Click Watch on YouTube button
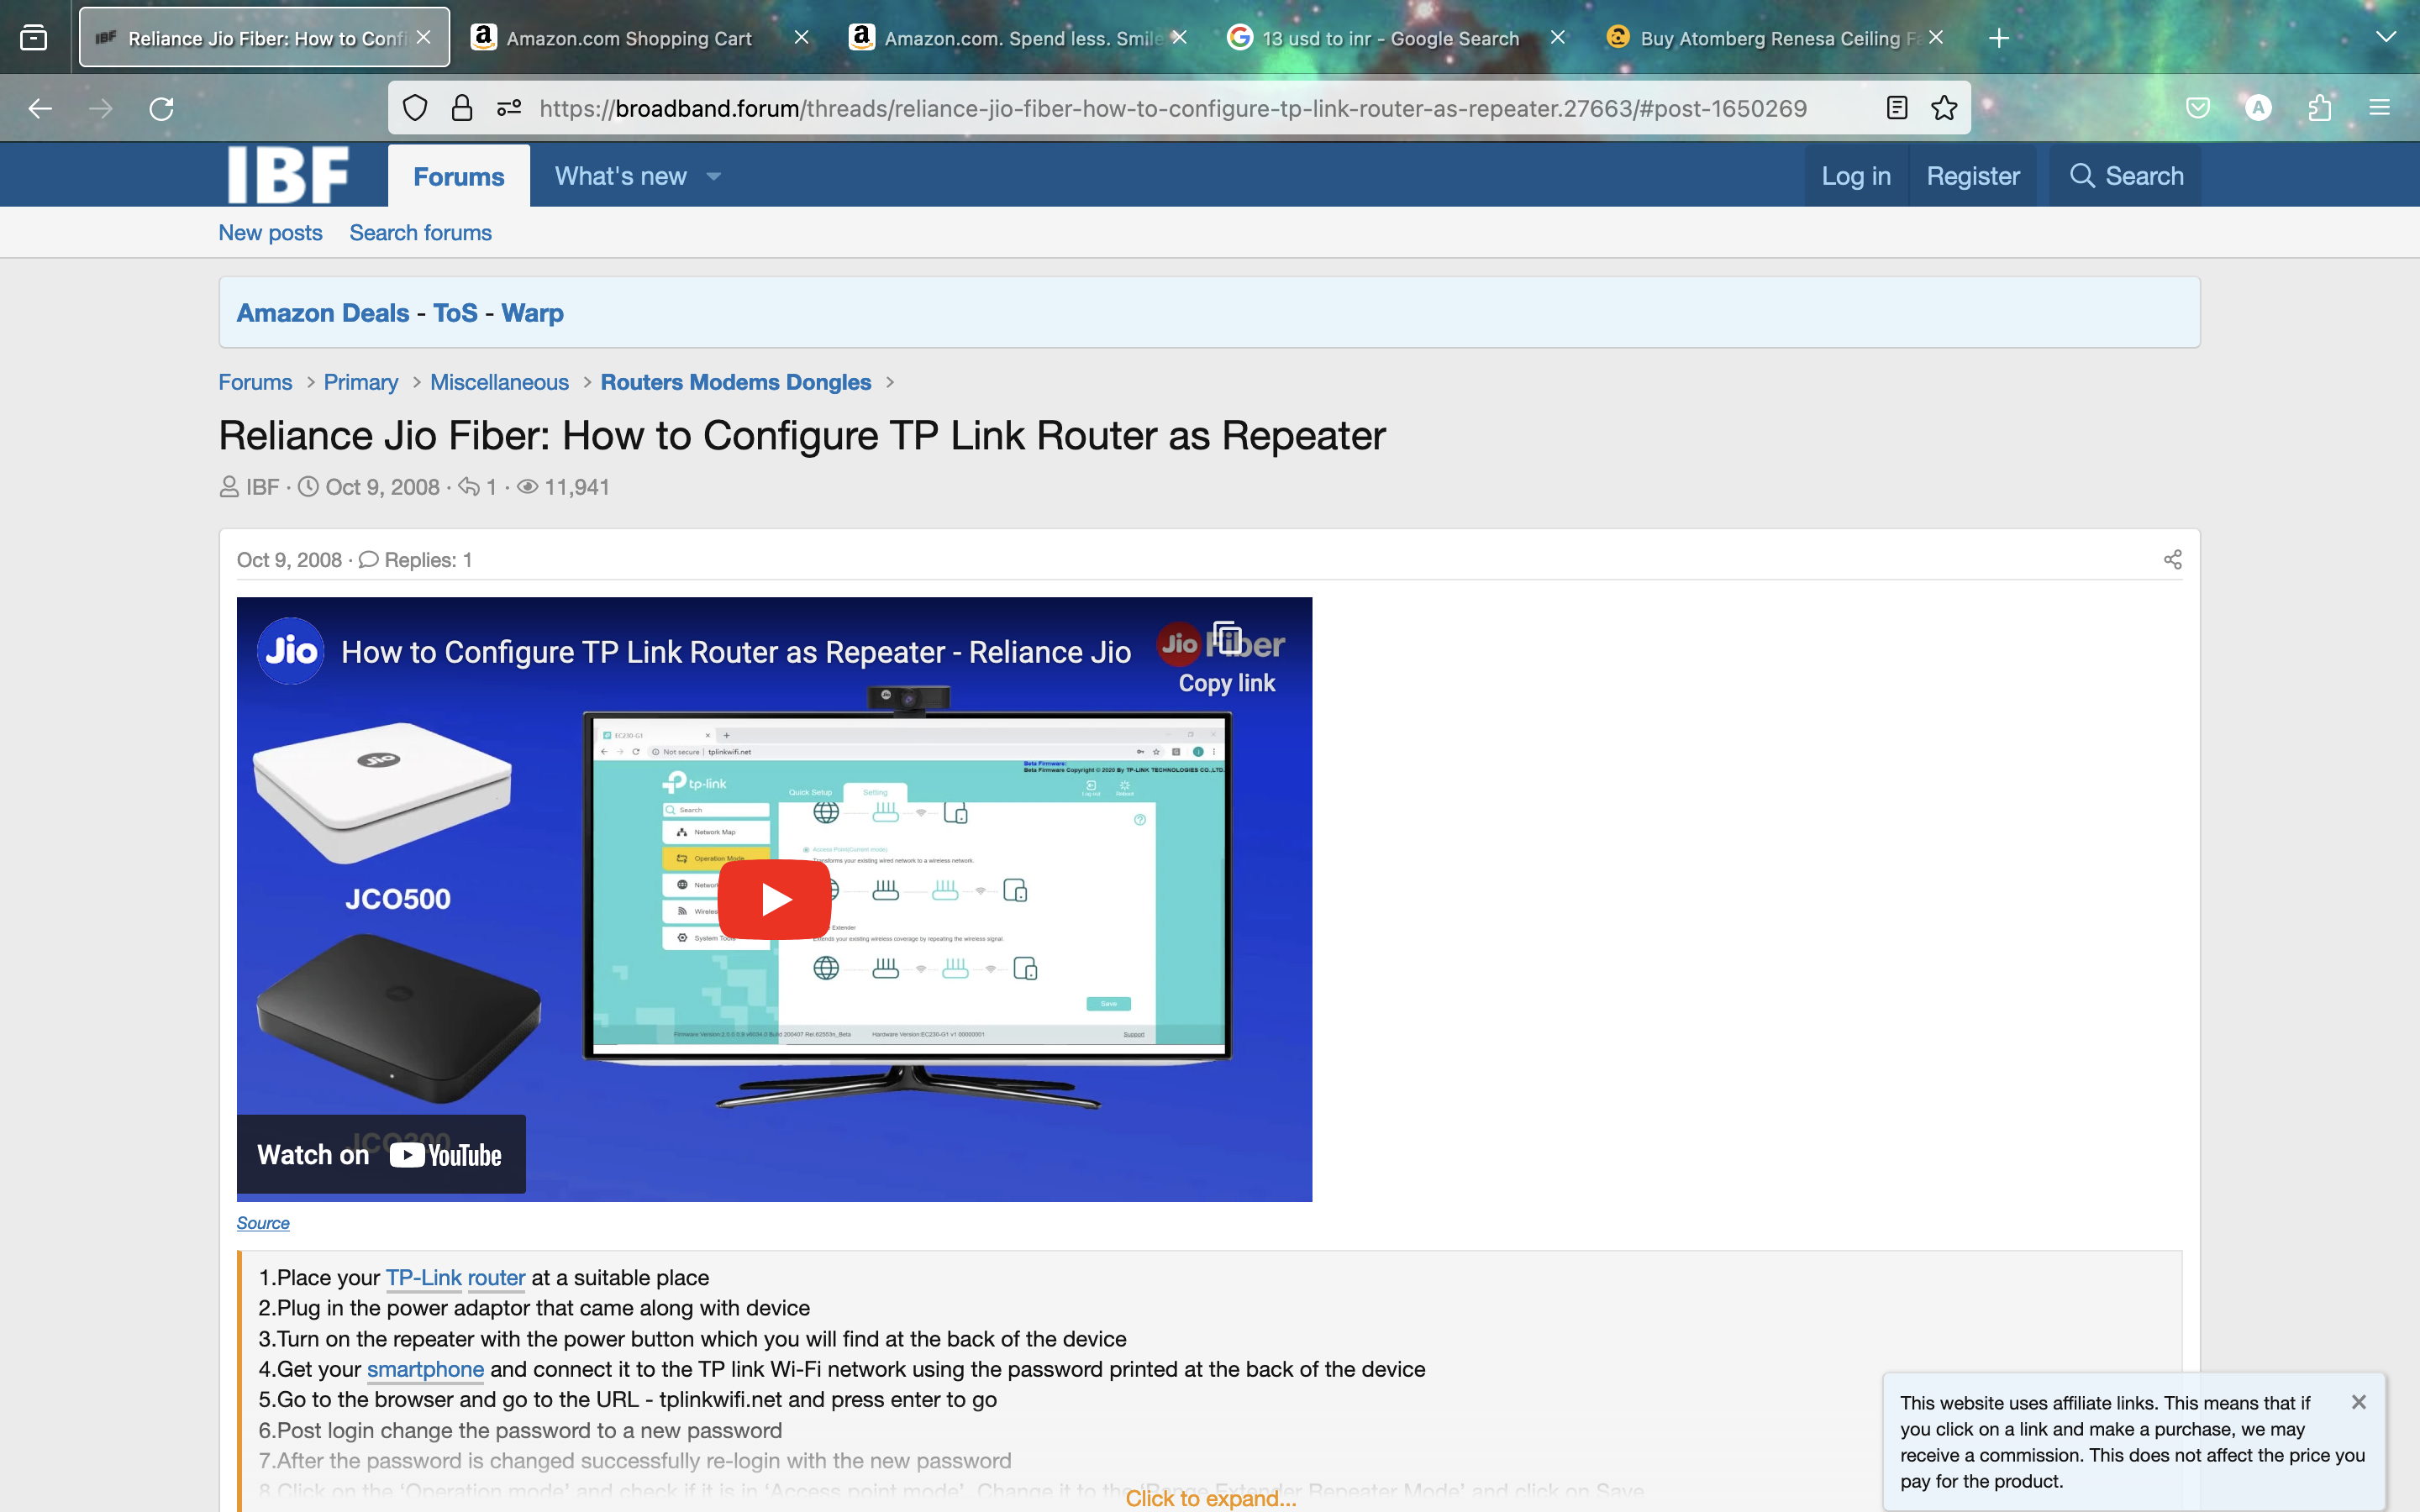Image resolution: width=2420 pixels, height=1512 pixels. pos(381,1155)
